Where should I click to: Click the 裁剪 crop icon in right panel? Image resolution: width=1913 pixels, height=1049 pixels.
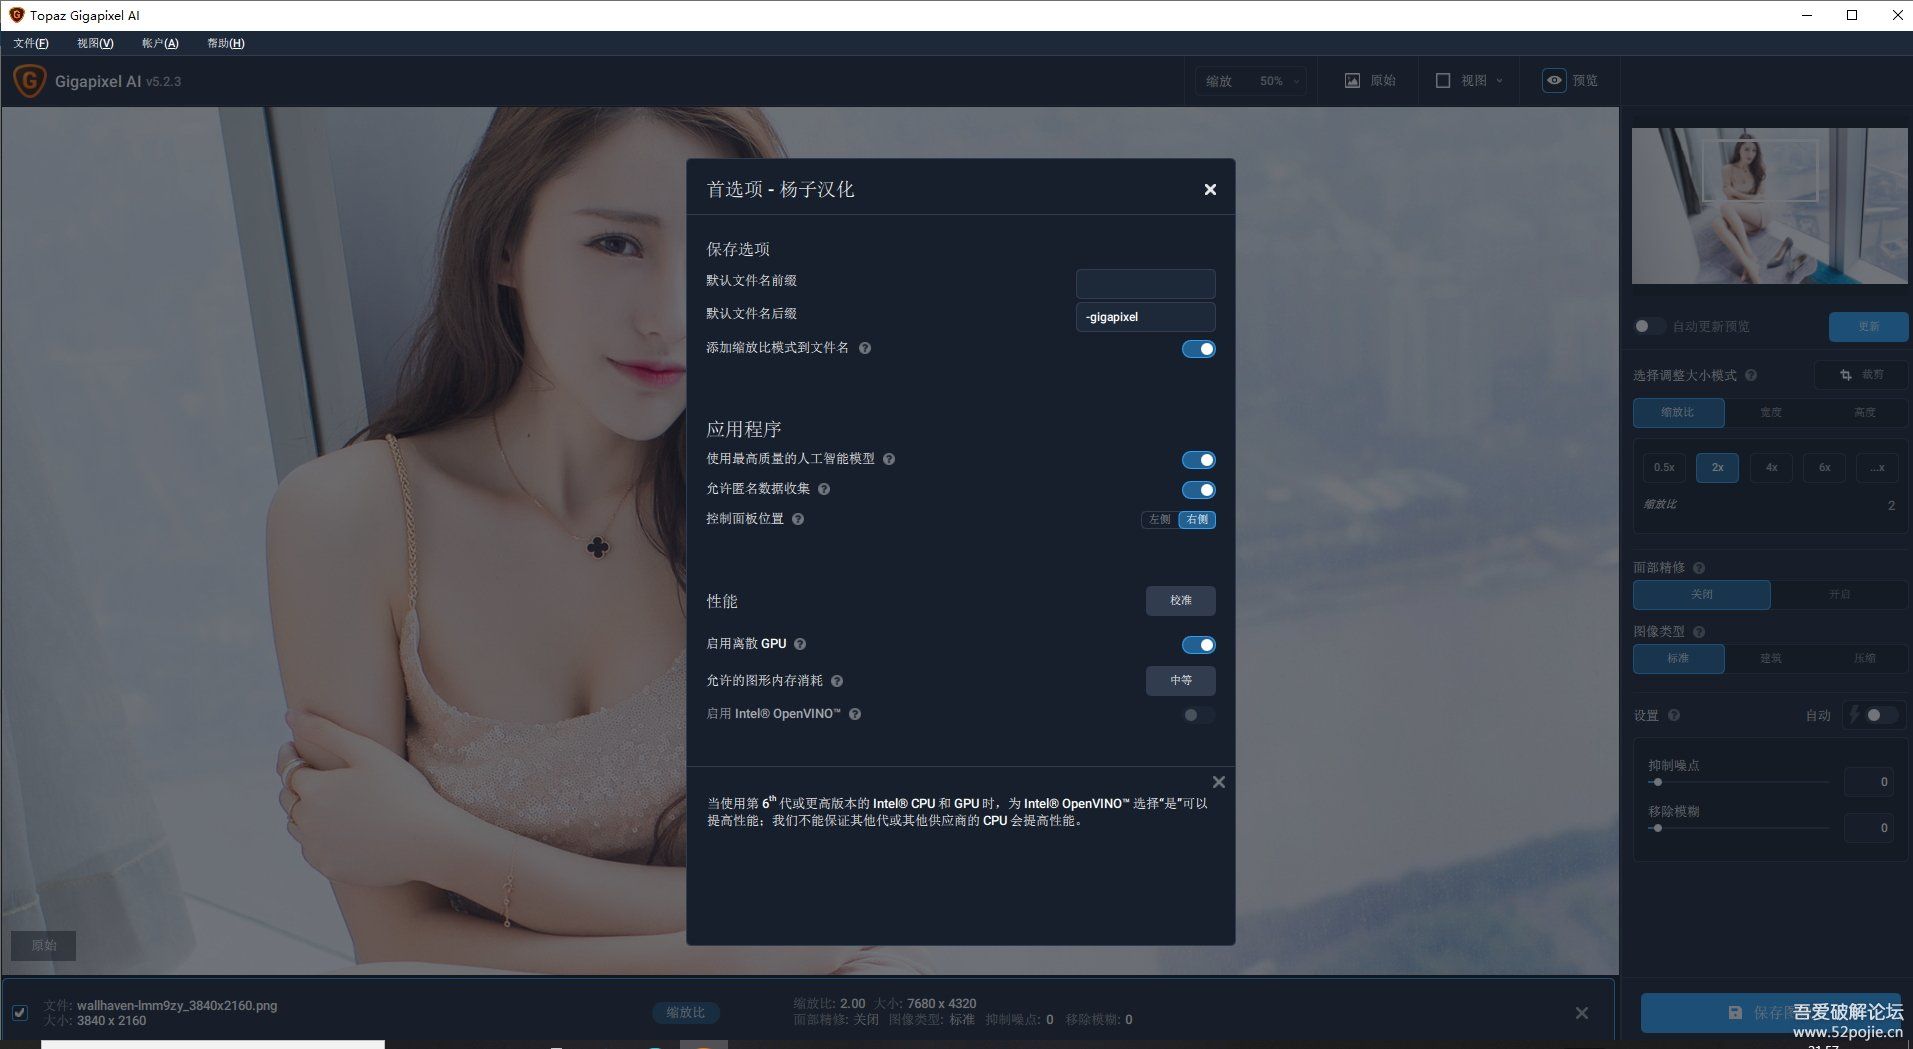[x=1844, y=375]
